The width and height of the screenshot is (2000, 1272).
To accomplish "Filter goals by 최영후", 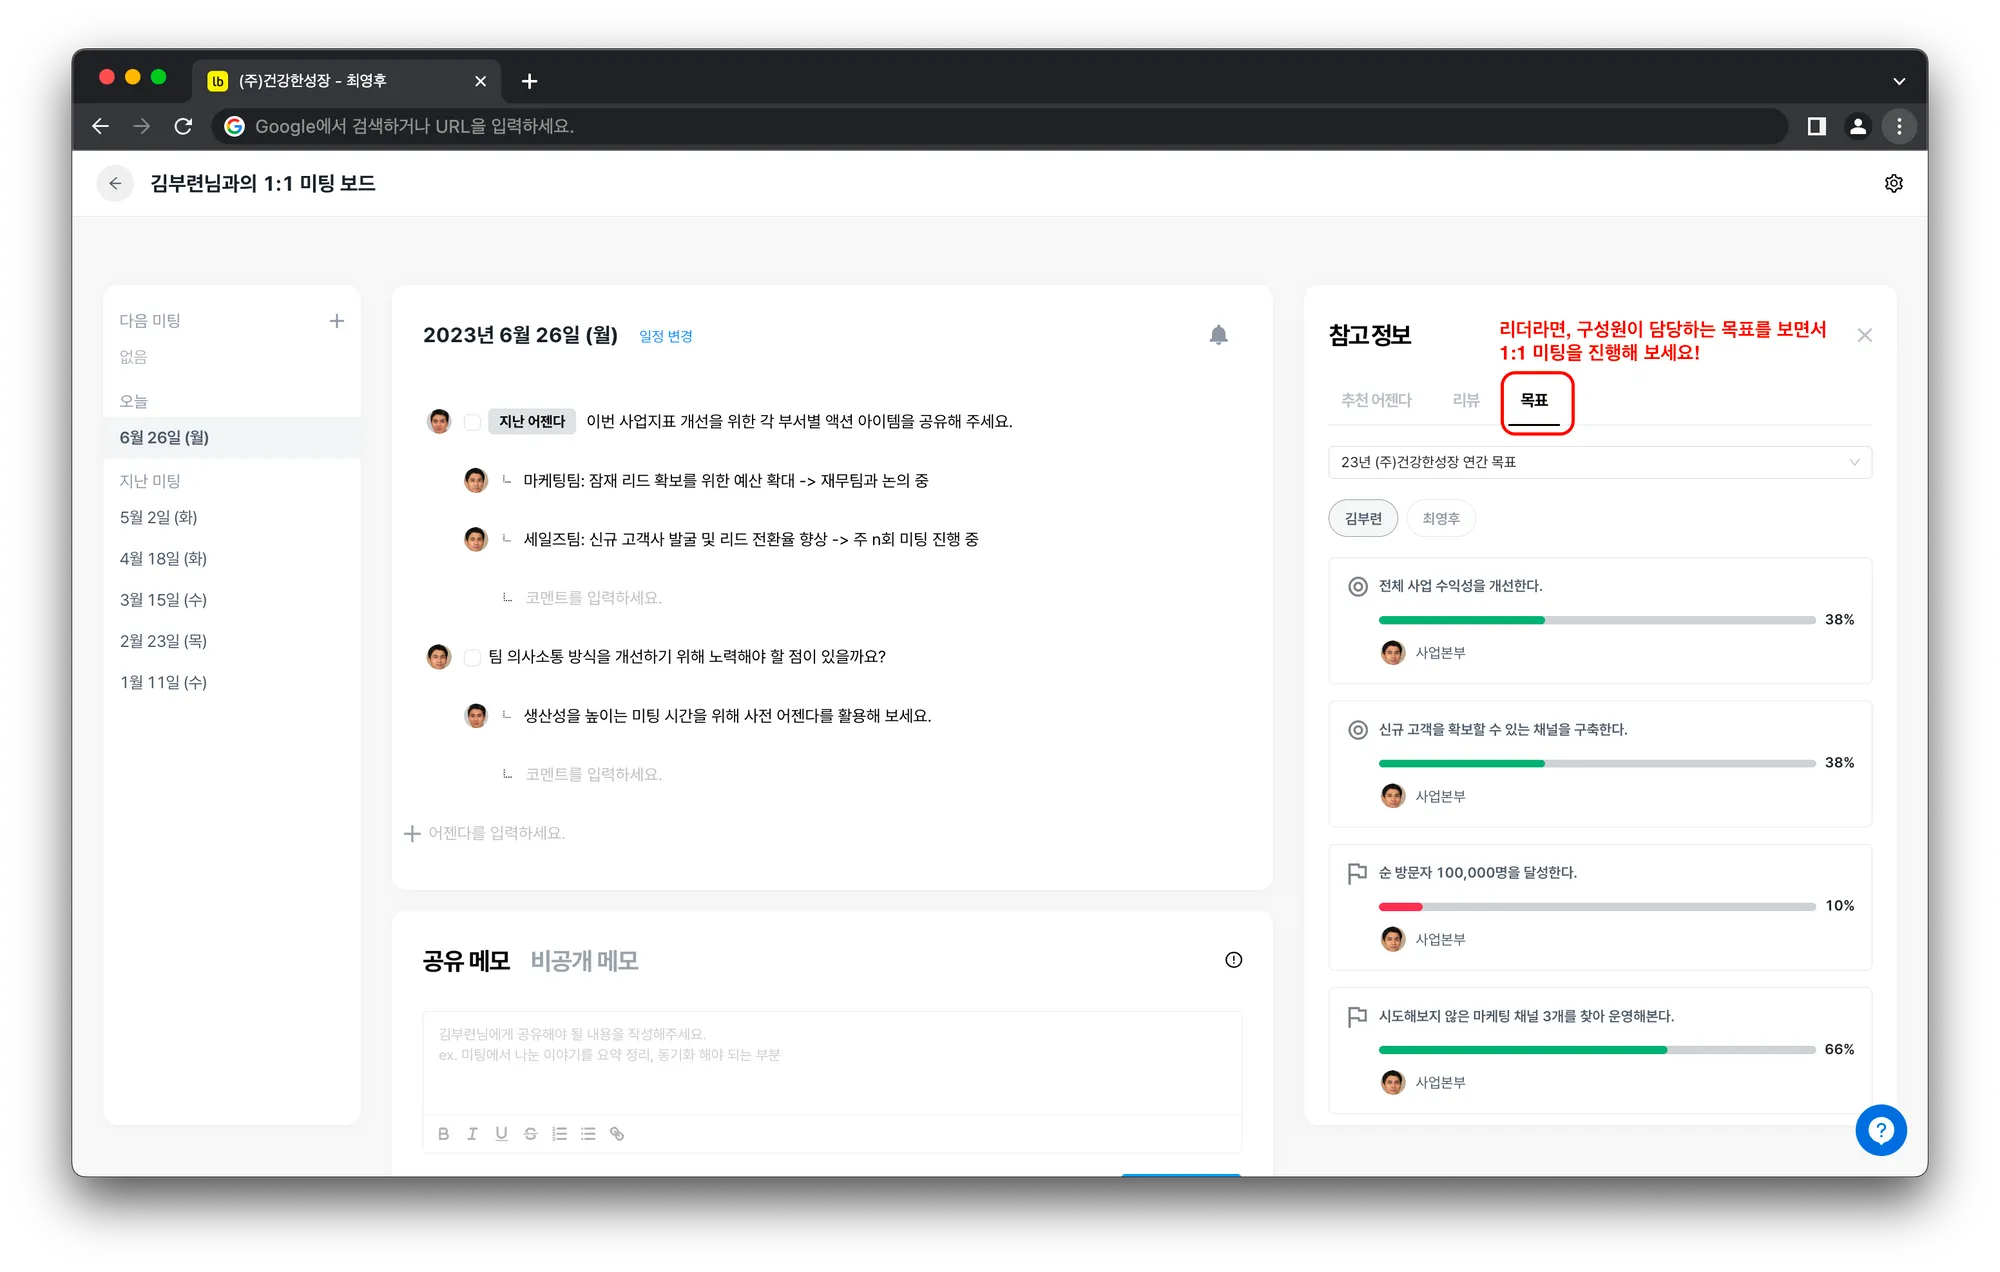I will (1441, 518).
